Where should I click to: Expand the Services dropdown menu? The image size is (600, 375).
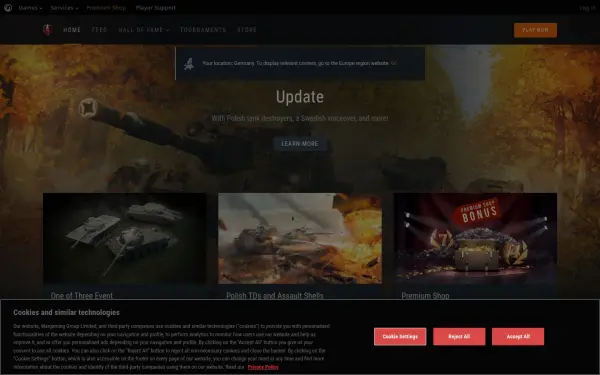(x=64, y=8)
